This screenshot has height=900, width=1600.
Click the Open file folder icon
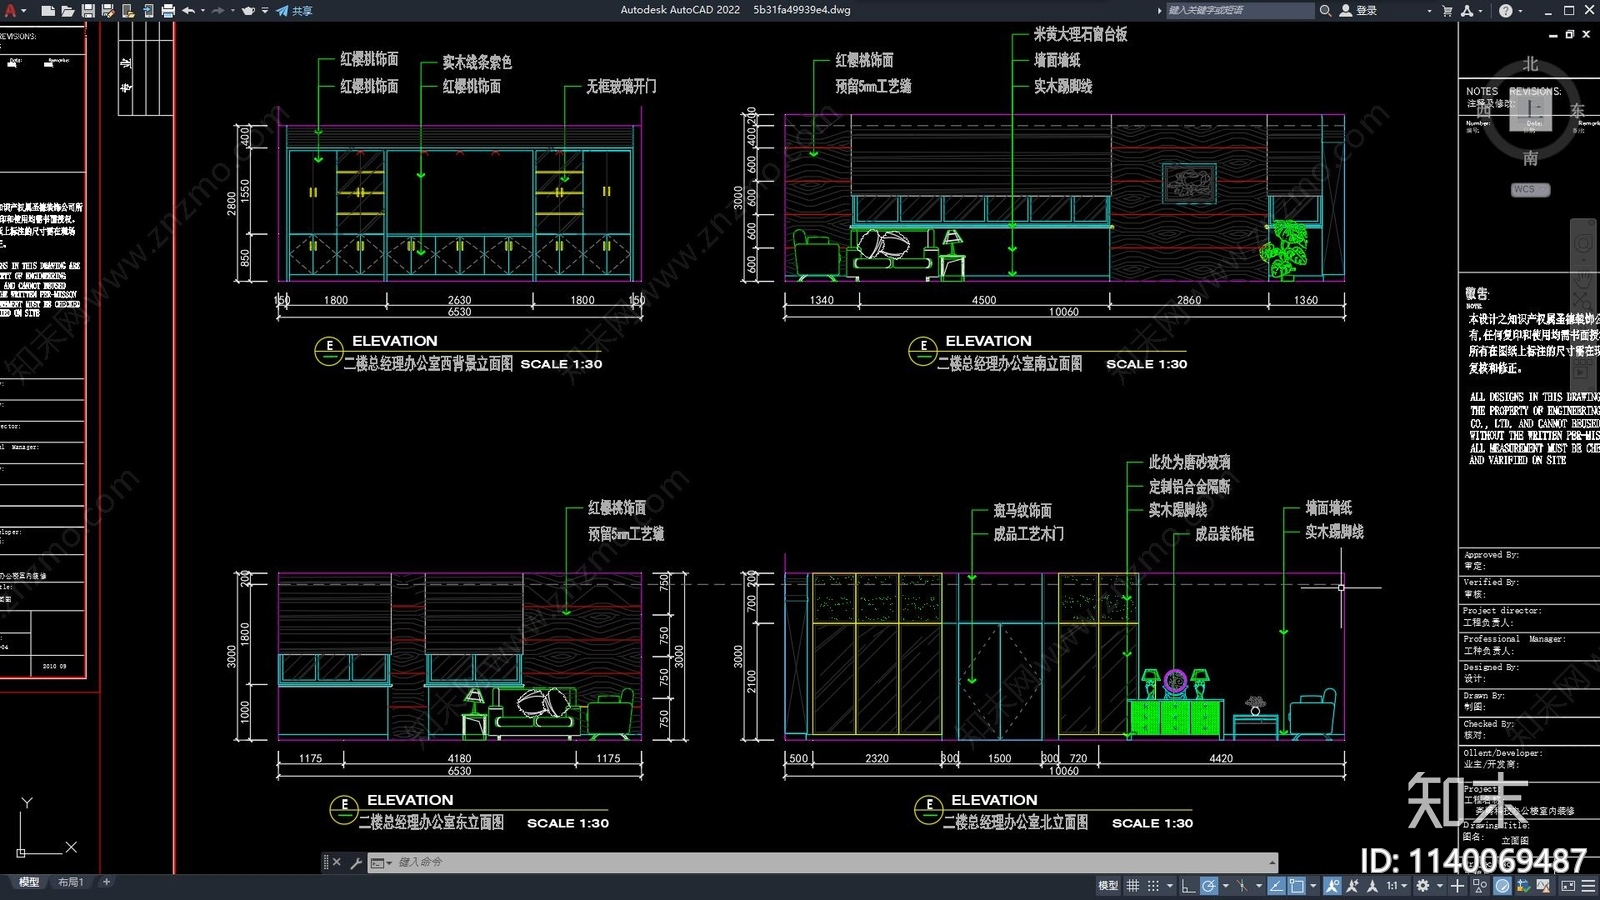click(67, 10)
